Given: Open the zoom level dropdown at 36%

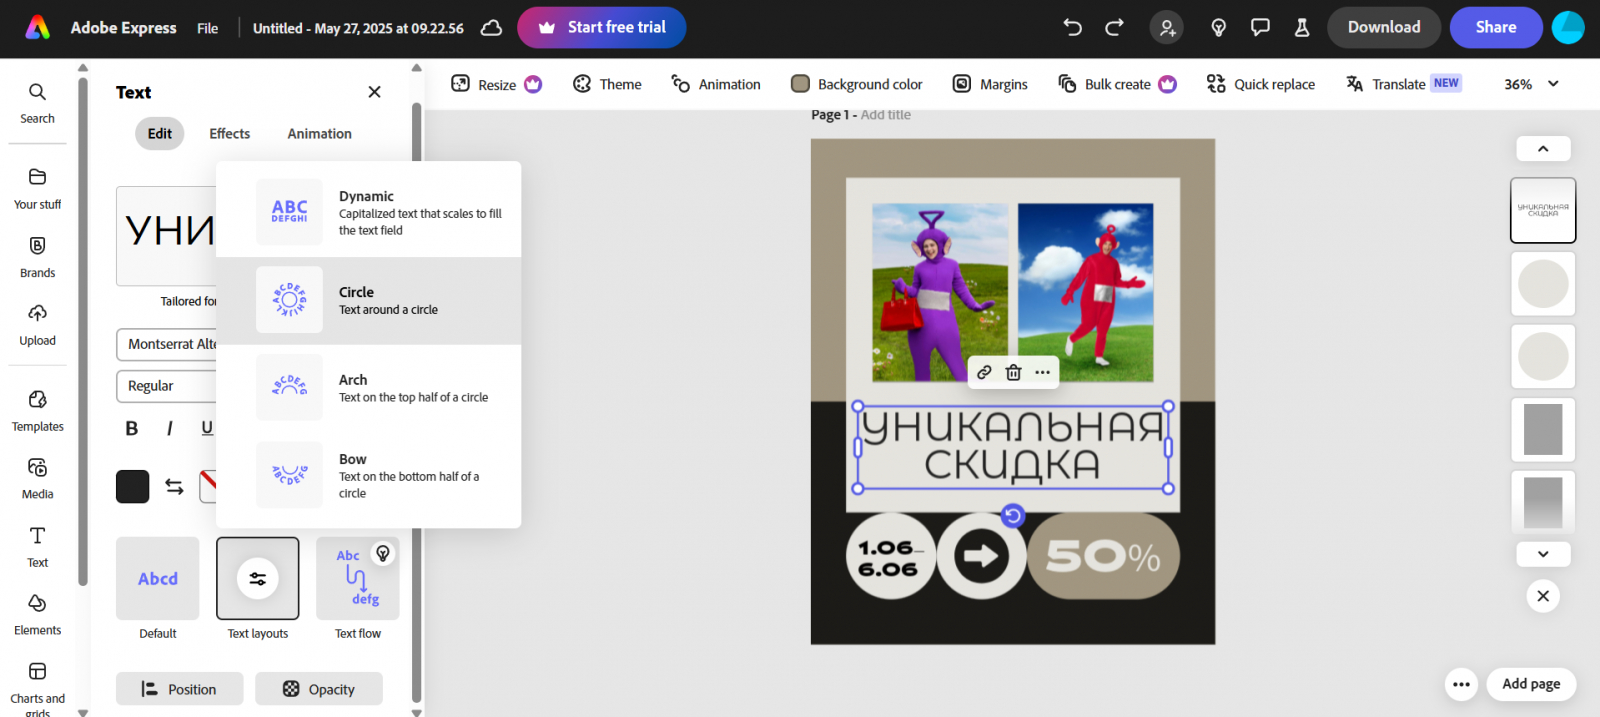Looking at the screenshot, I should tap(1532, 84).
